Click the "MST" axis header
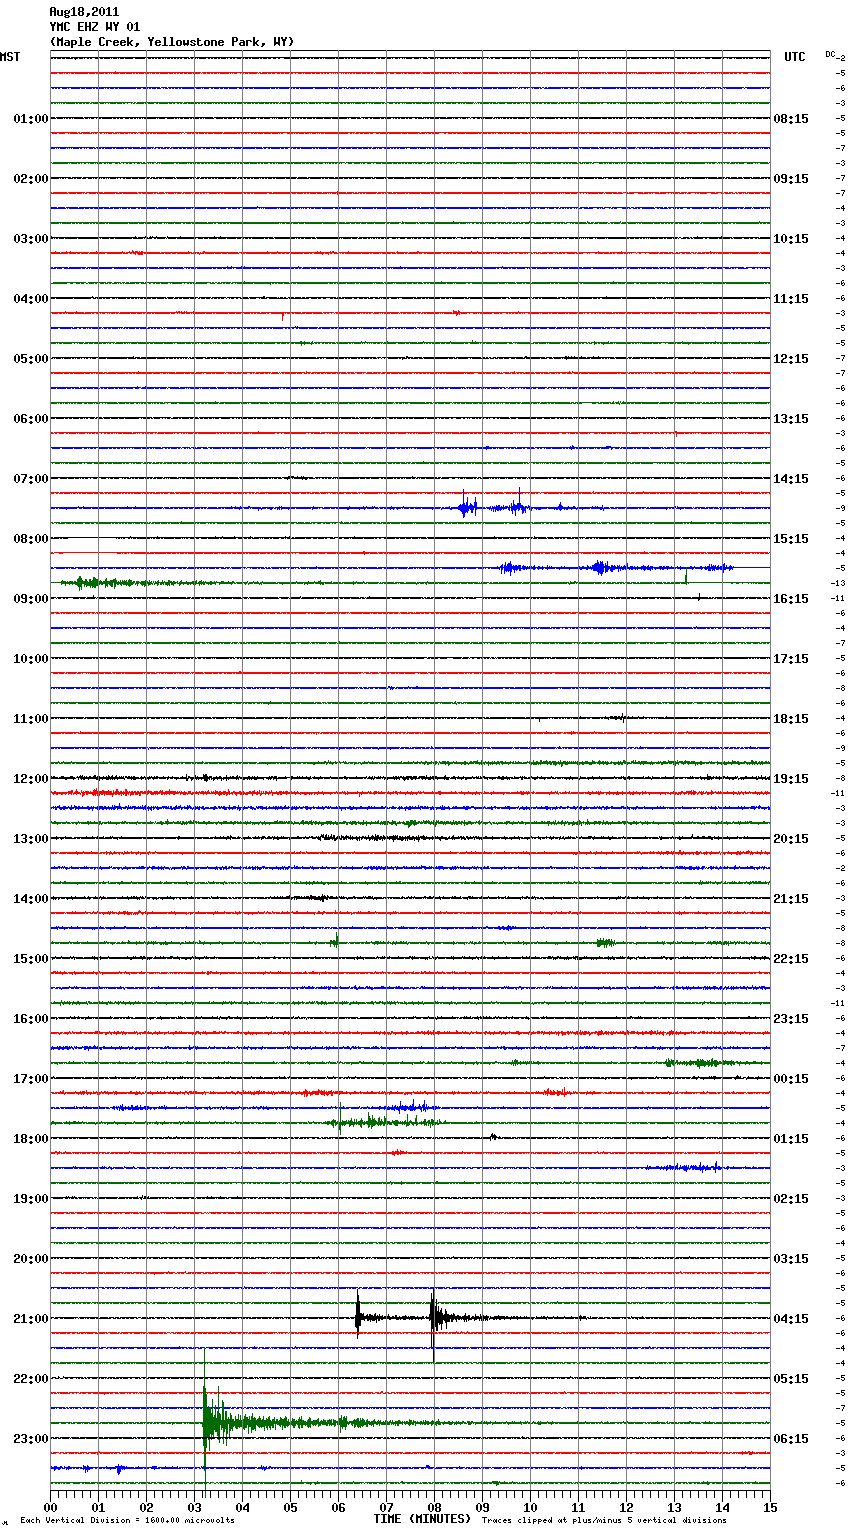850x1534 pixels. coord(10,57)
